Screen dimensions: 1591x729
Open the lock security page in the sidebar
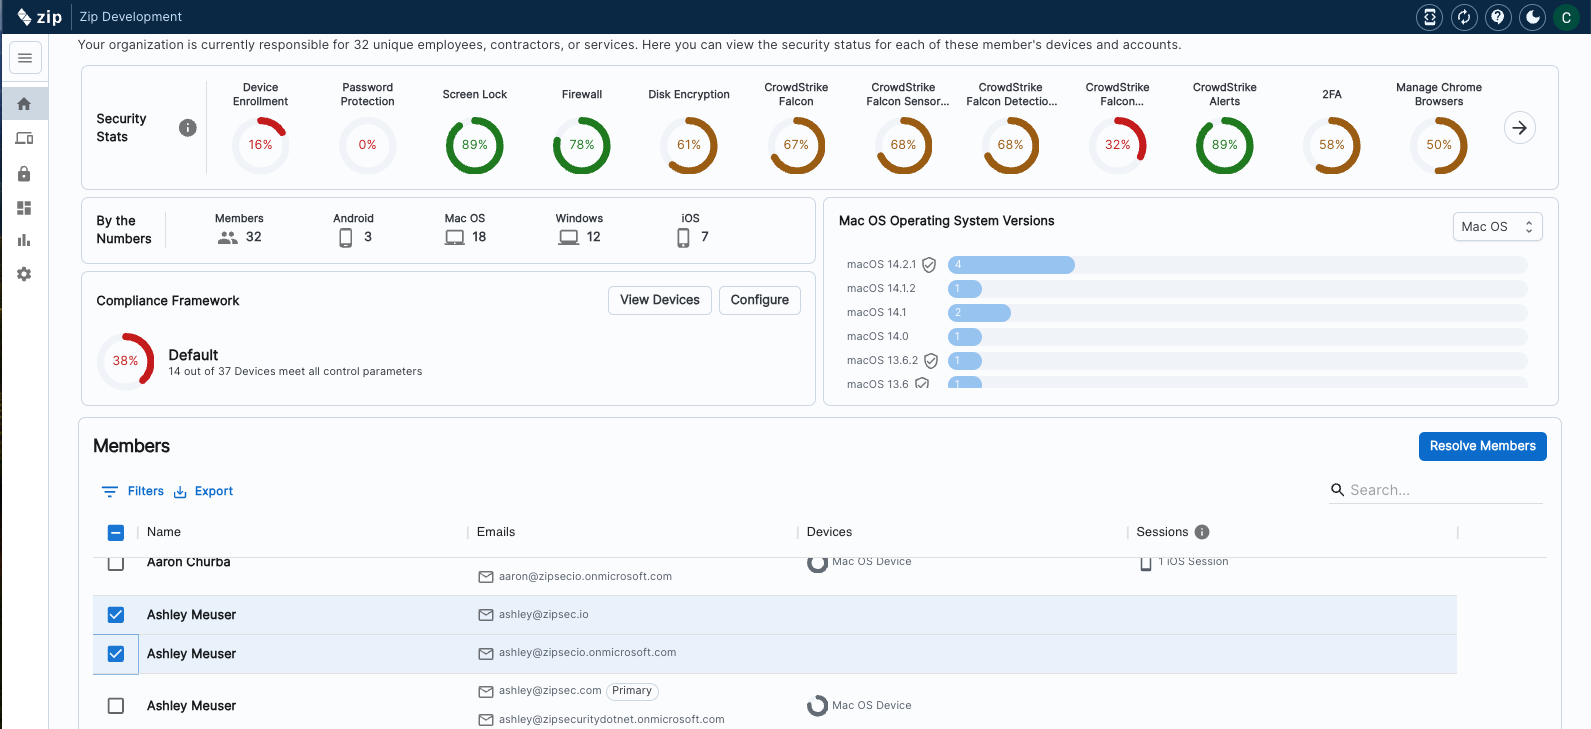[x=24, y=174]
